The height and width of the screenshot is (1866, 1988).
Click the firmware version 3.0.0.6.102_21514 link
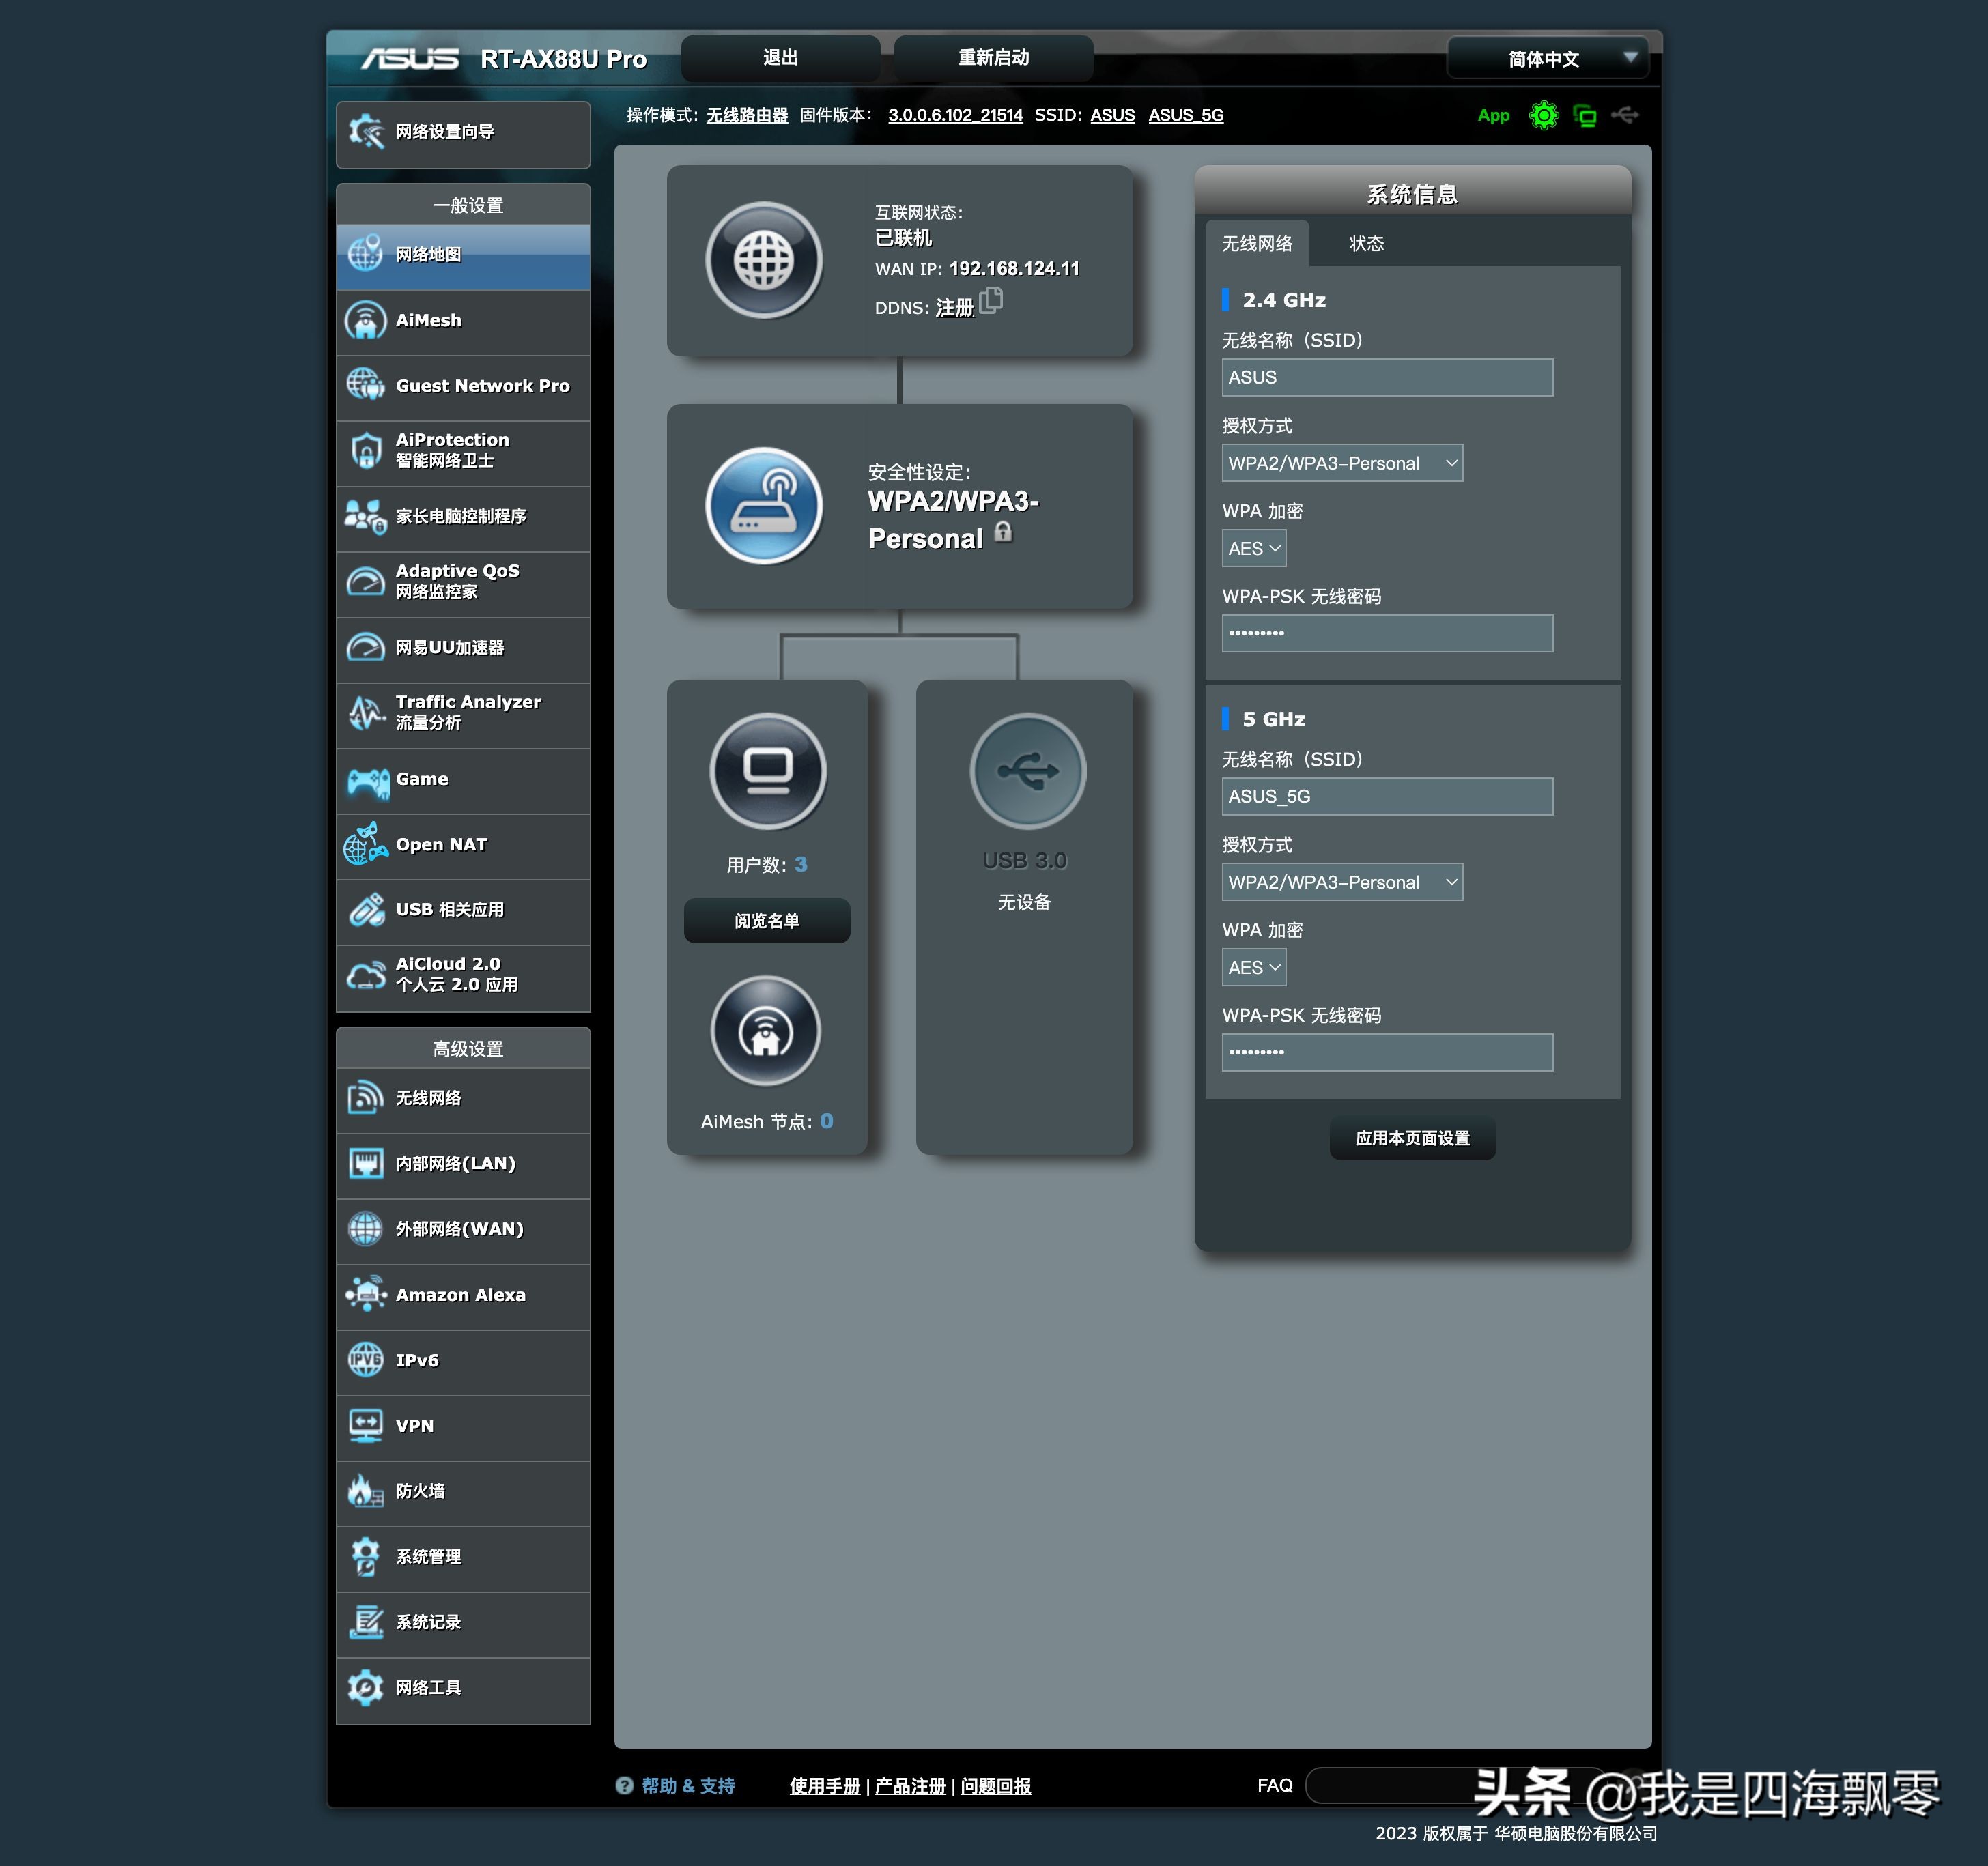pos(955,115)
